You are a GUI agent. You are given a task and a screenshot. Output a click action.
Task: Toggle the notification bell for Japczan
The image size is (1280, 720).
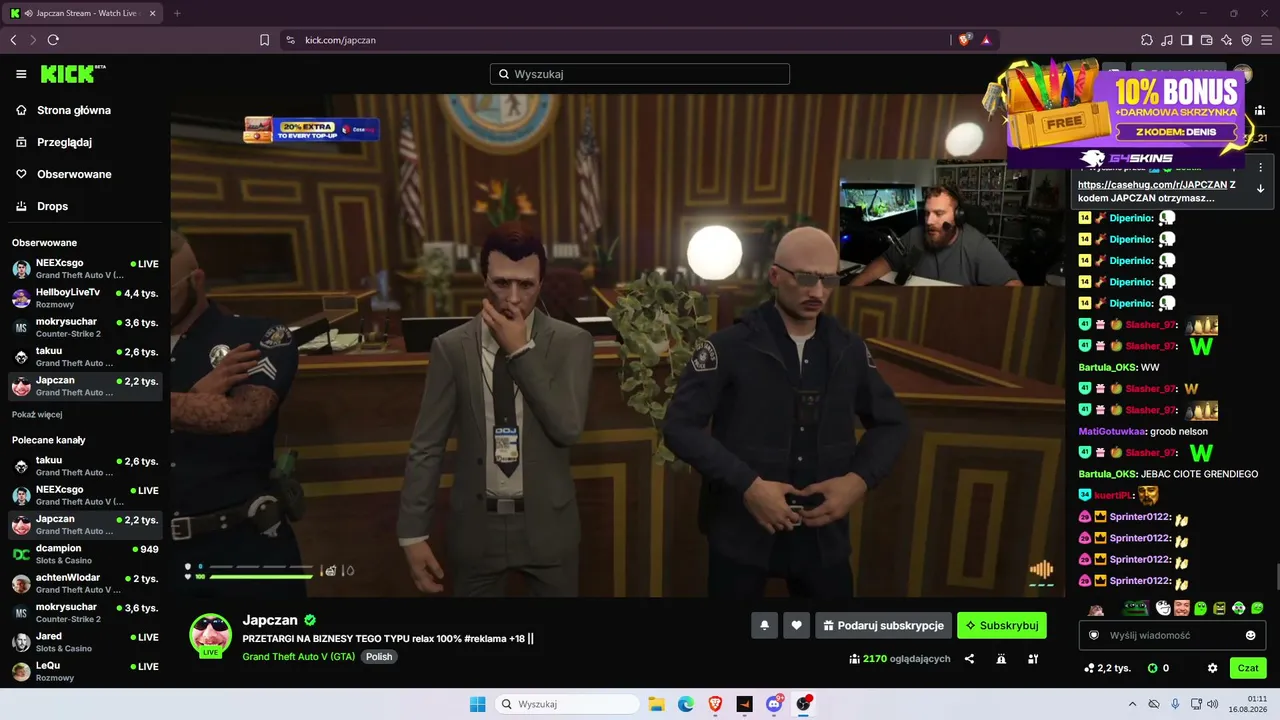point(764,625)
